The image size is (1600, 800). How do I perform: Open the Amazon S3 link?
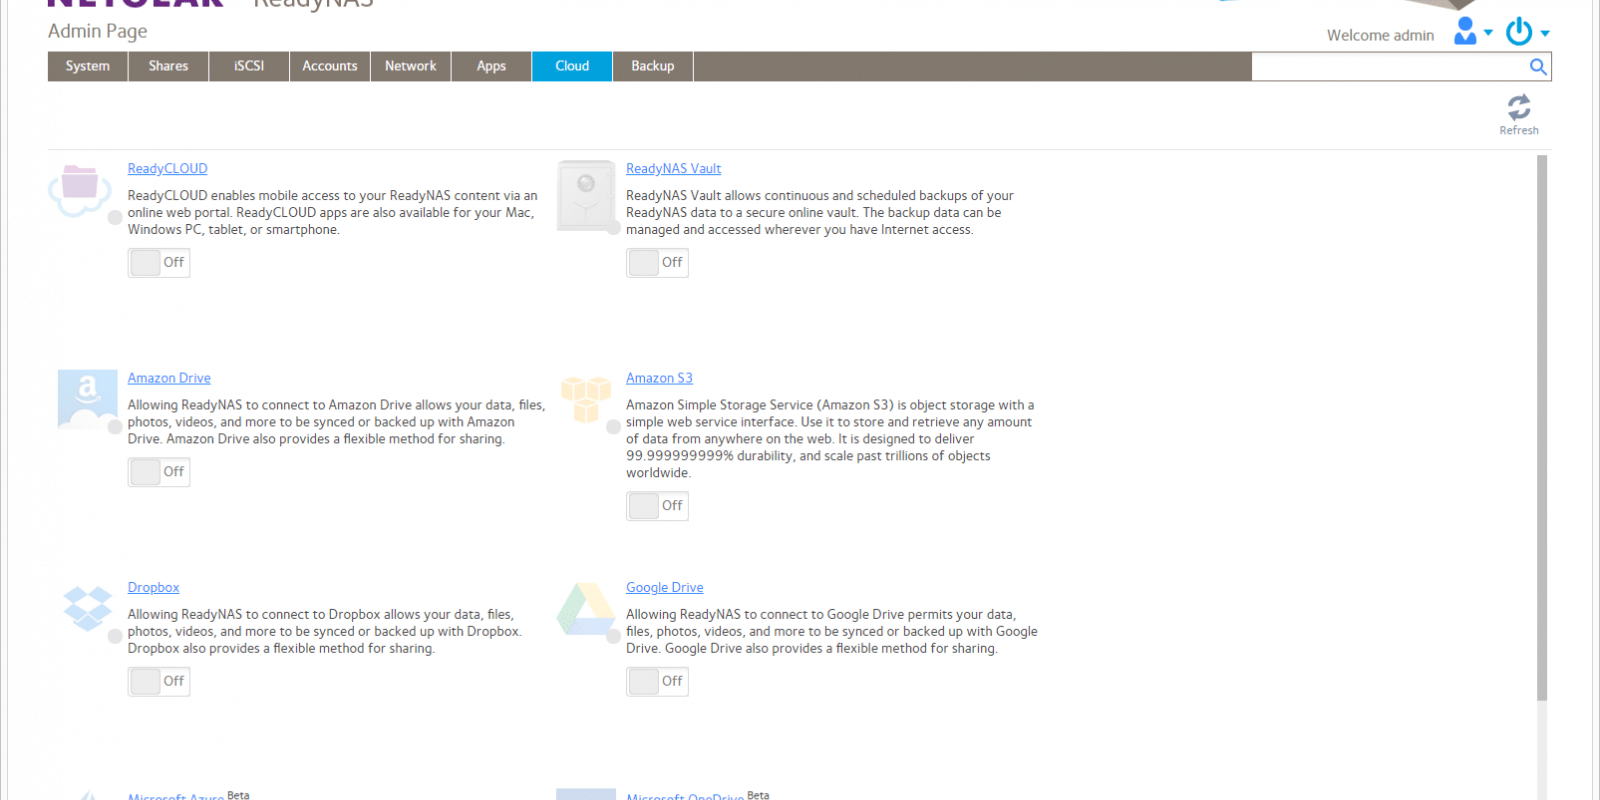[x=659, y=378]
